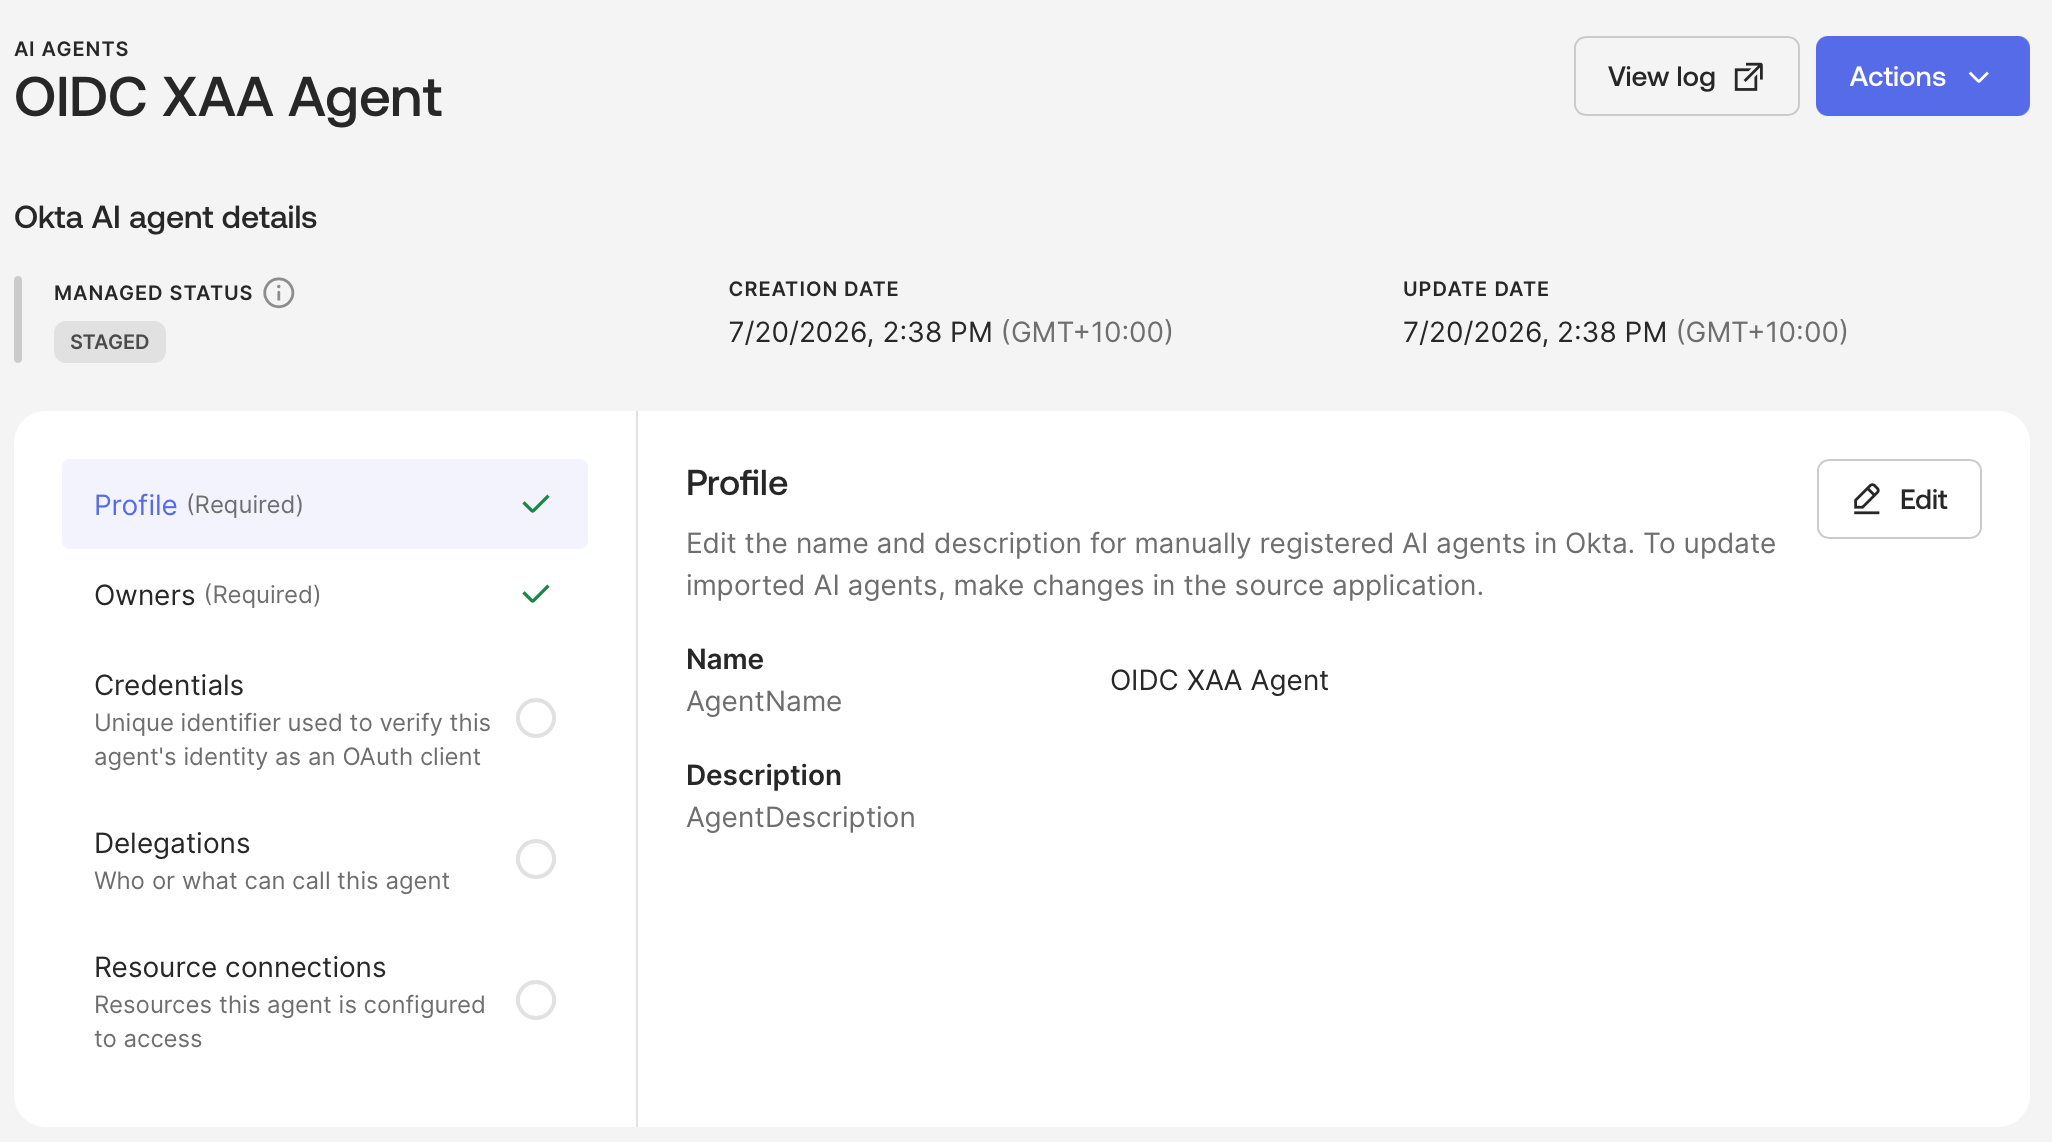
Task: Click the green checkmark beside Profile
Action: coord(536,504)
